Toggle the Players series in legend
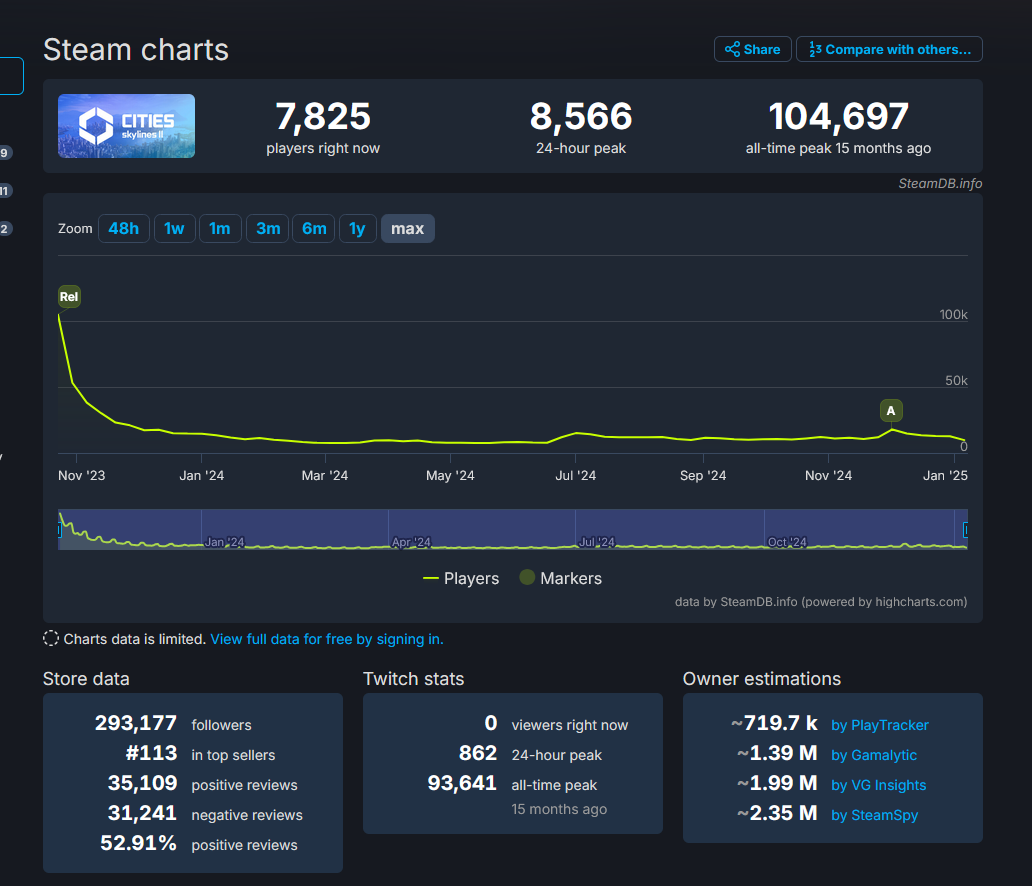Viewport: 1032px width, 886px height. (x=461, y=578)
